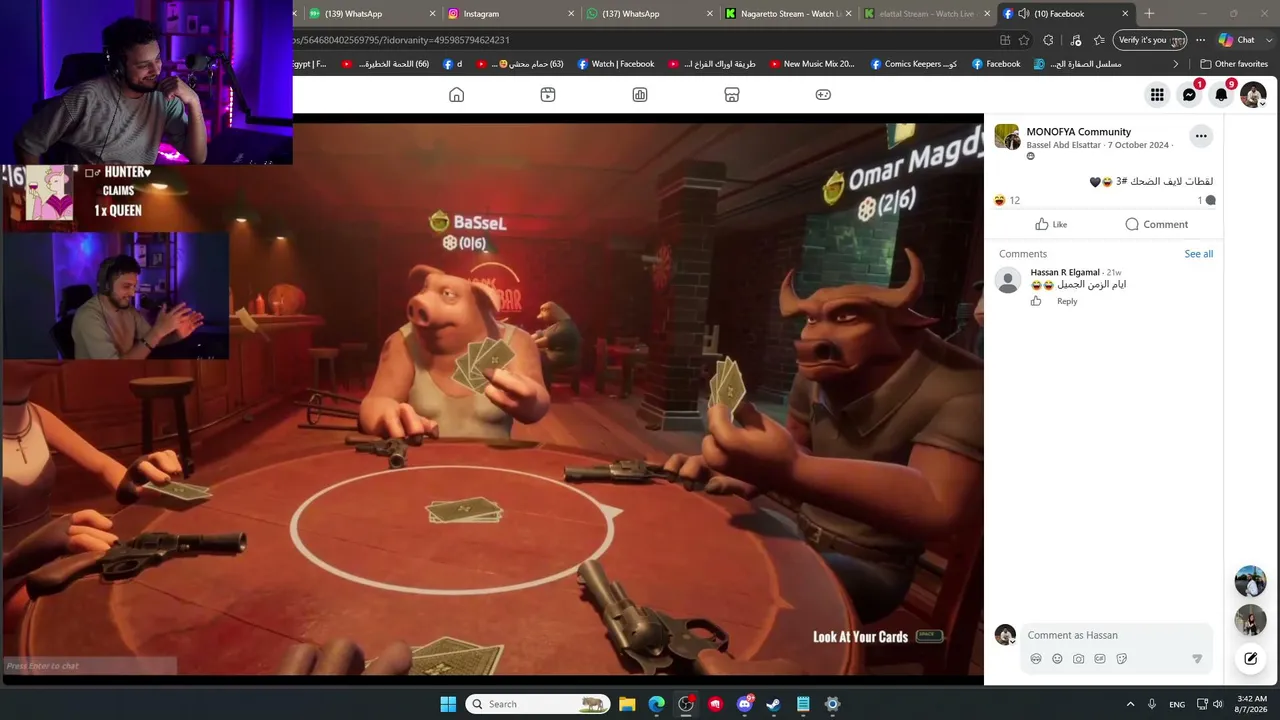Viewport: 1280px width, 720px height.
Task: Open Facebook Gaming icon
Action: pyautogui.click(x=823, y=94)
